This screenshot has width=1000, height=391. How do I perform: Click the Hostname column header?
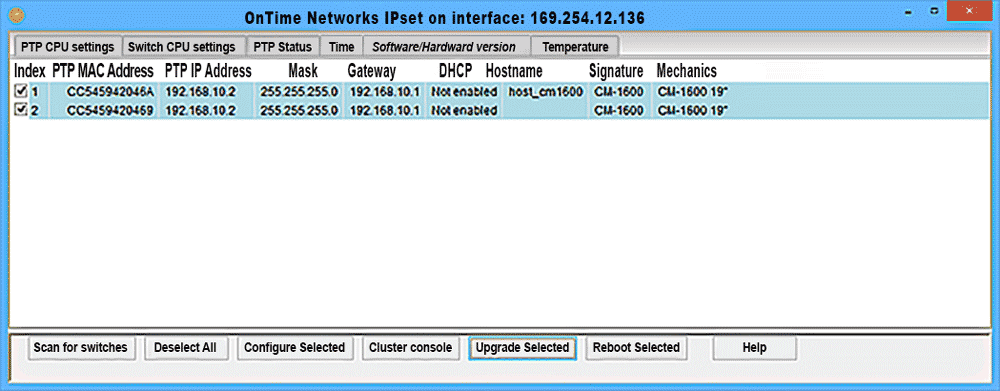(514, 70)
